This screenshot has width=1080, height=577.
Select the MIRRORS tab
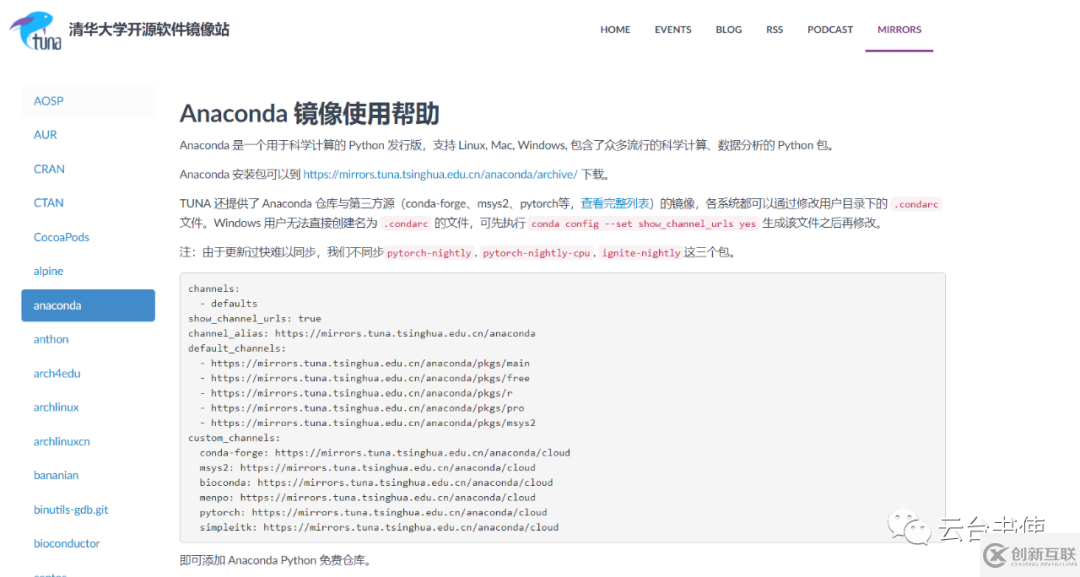[899, 30]
